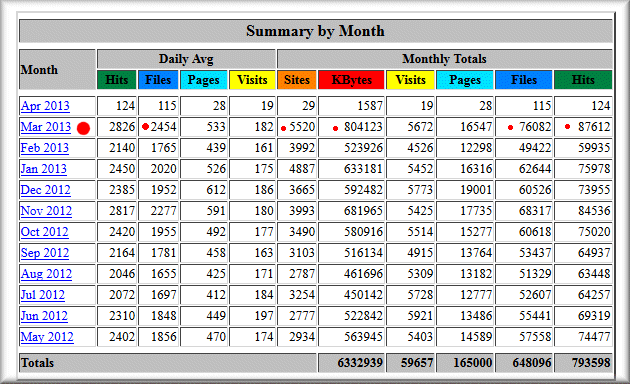Open the Jul 2012 monthly report link
630x384 pixels.
tap(43, 295)
